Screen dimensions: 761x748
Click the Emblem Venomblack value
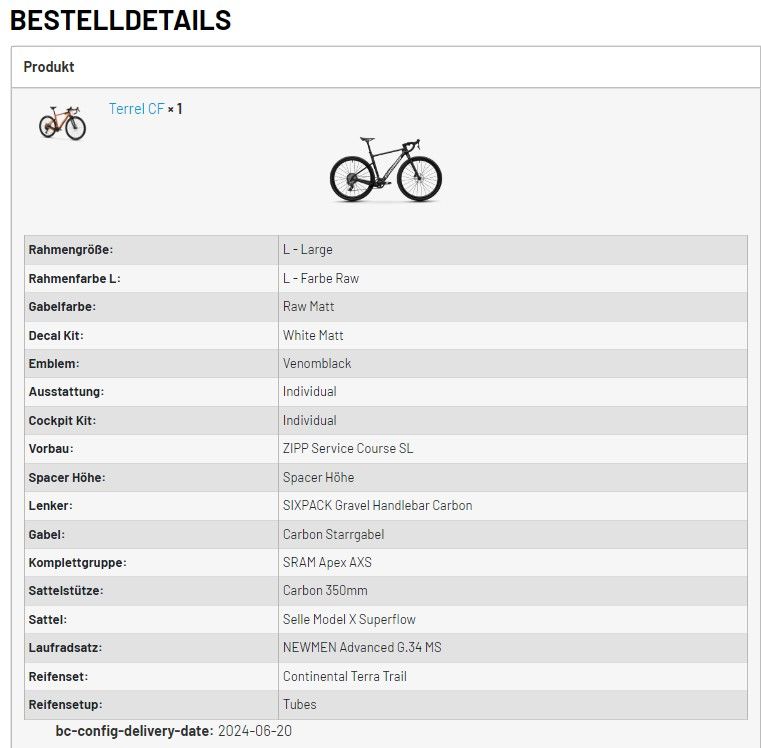317,363
